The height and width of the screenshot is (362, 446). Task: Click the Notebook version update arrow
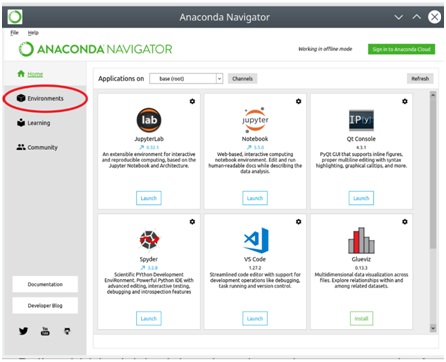249,147
